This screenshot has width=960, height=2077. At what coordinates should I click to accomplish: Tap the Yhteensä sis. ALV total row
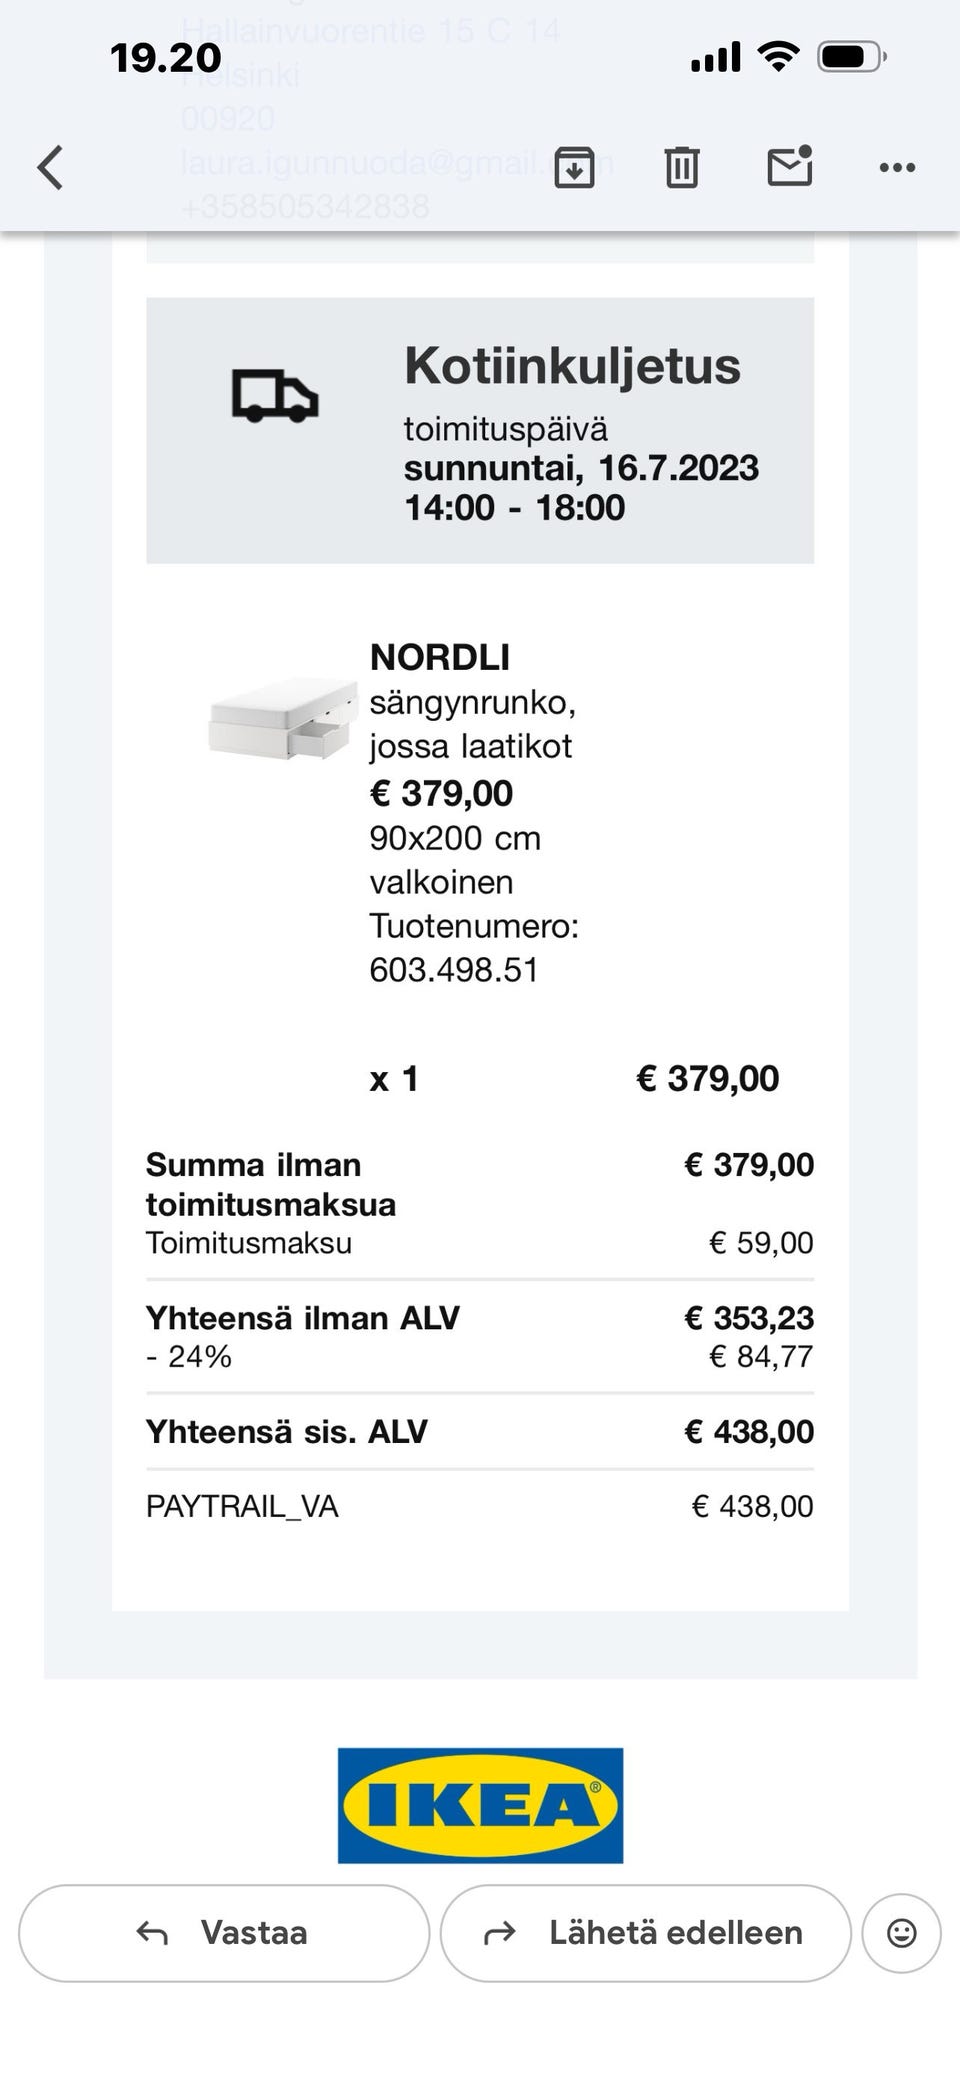point(480,1431)
